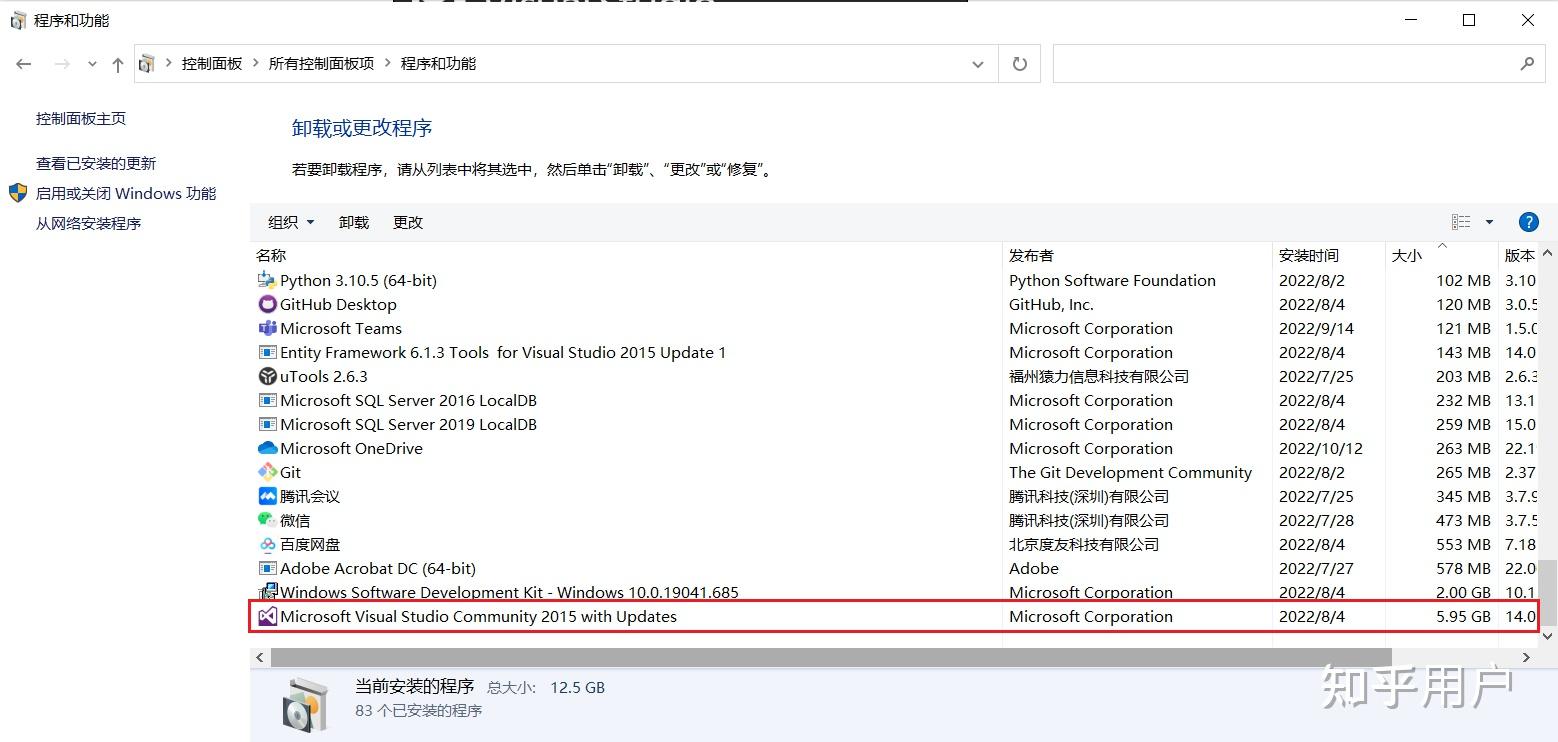Open 启用或关闭 Windows 功能 link
Screen dimensions: 1558x742
[x=126, y=193]
